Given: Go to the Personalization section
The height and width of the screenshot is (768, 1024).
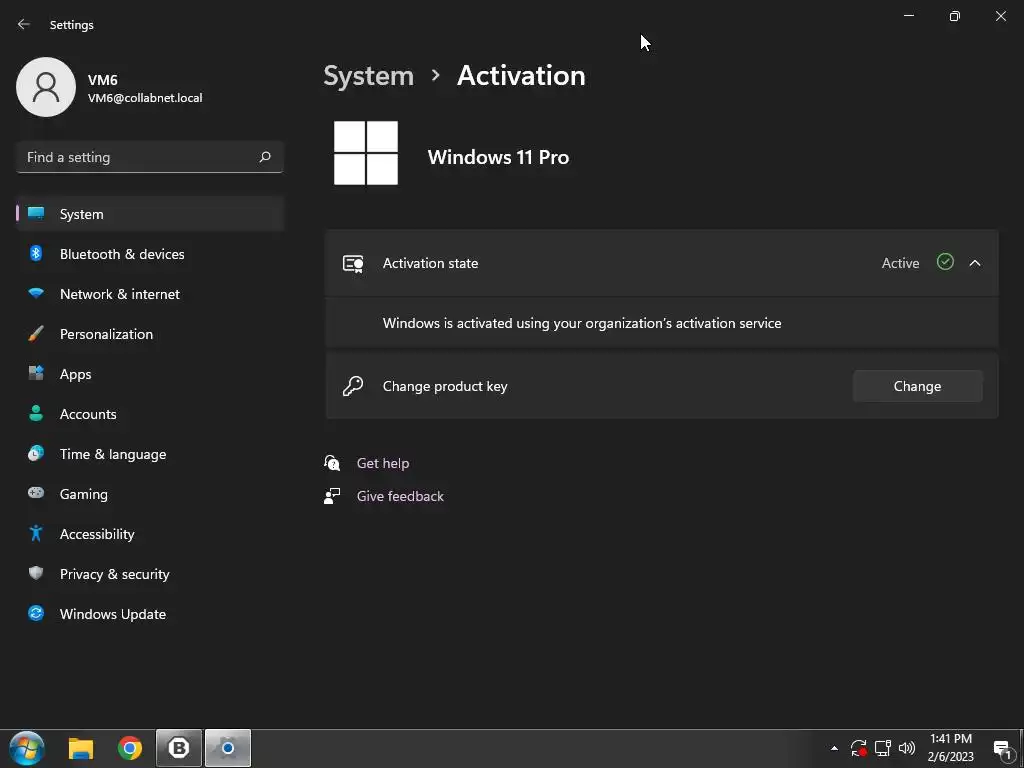Looking at the screenshot, I should click(x=150, y=334).
